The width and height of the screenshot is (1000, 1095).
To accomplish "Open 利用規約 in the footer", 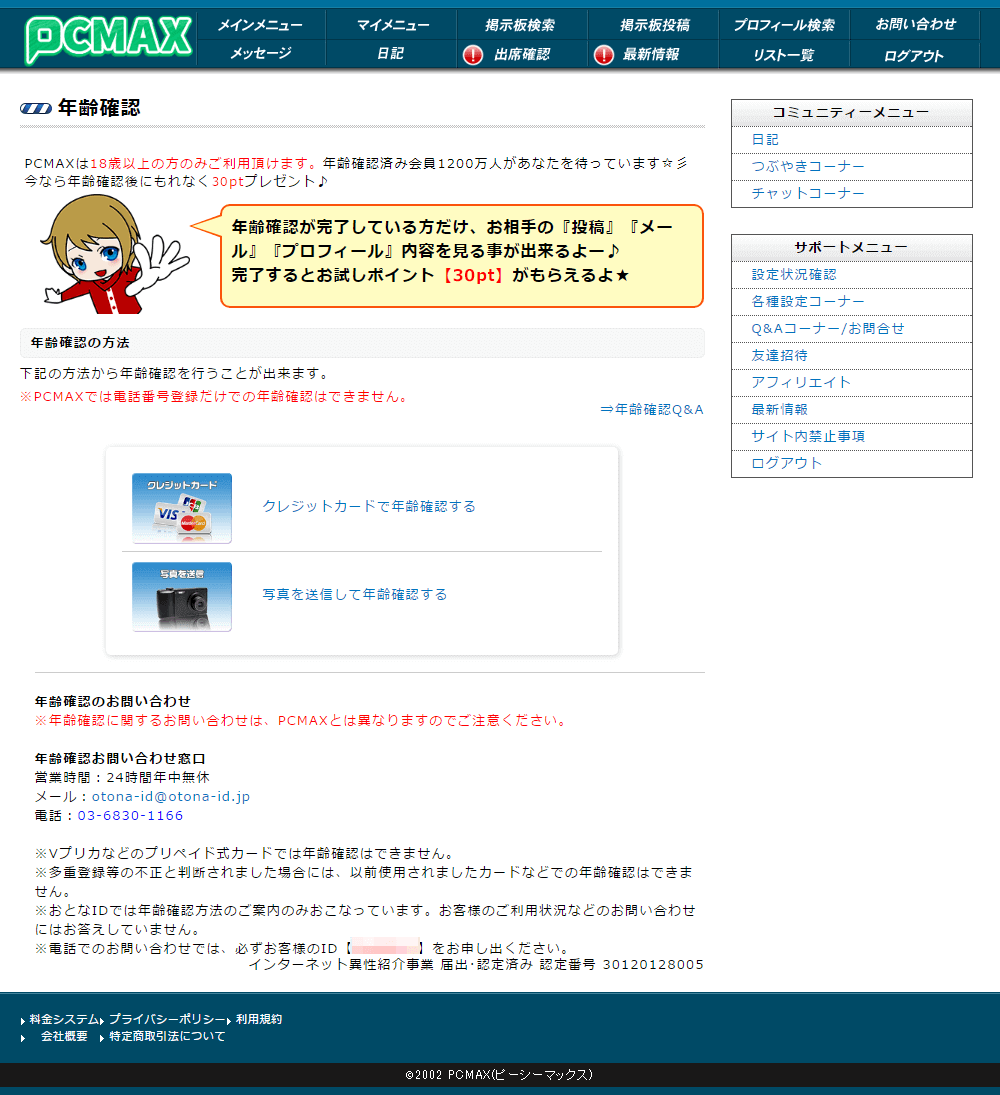I will [x=259, y=1019].
